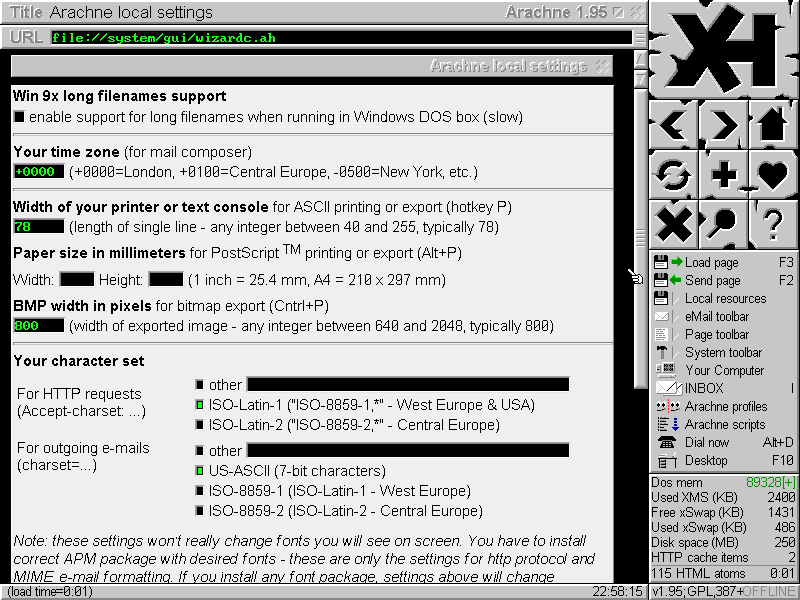The height and width of the screenshot is (600, 800).
Task: Click the Arachne logo icon
Action: coord(724,49)
